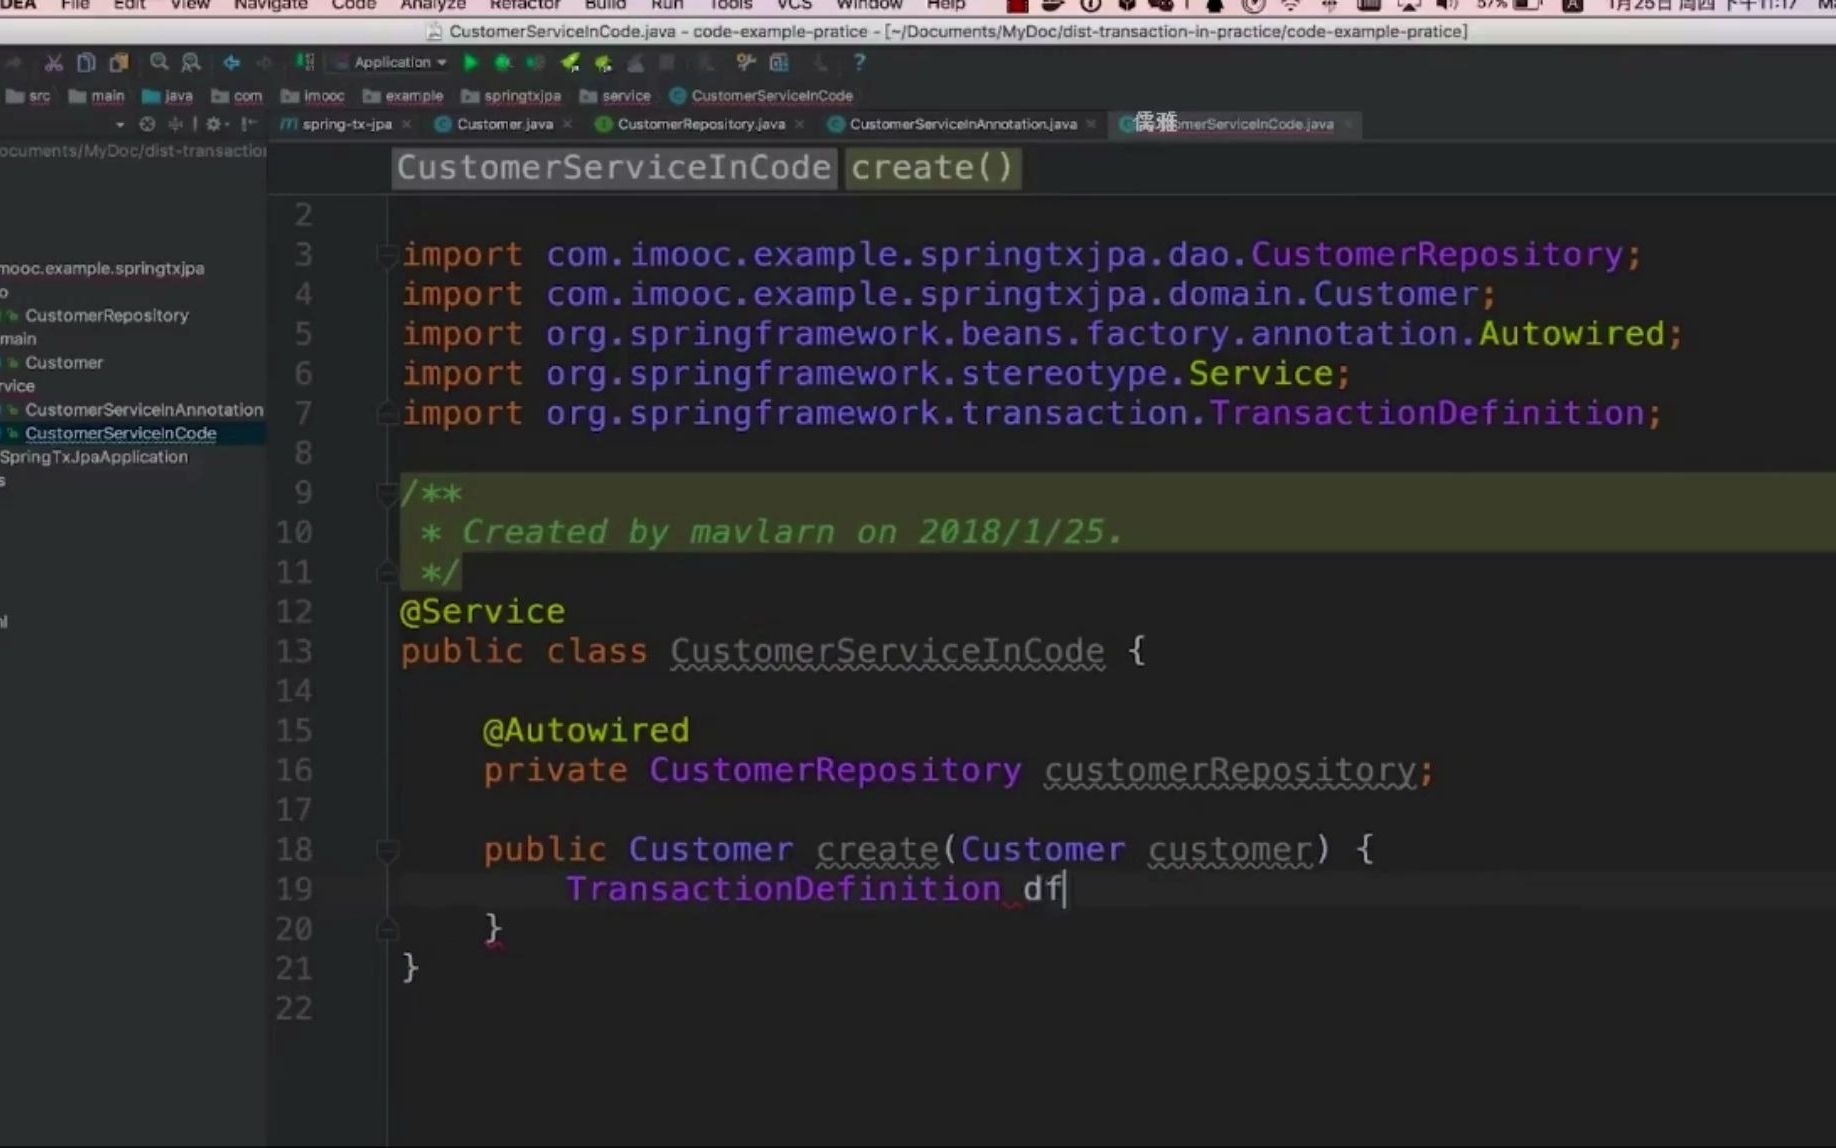Open the Code menu
The image size is (1836, 1148).
[x=353, y=5]
